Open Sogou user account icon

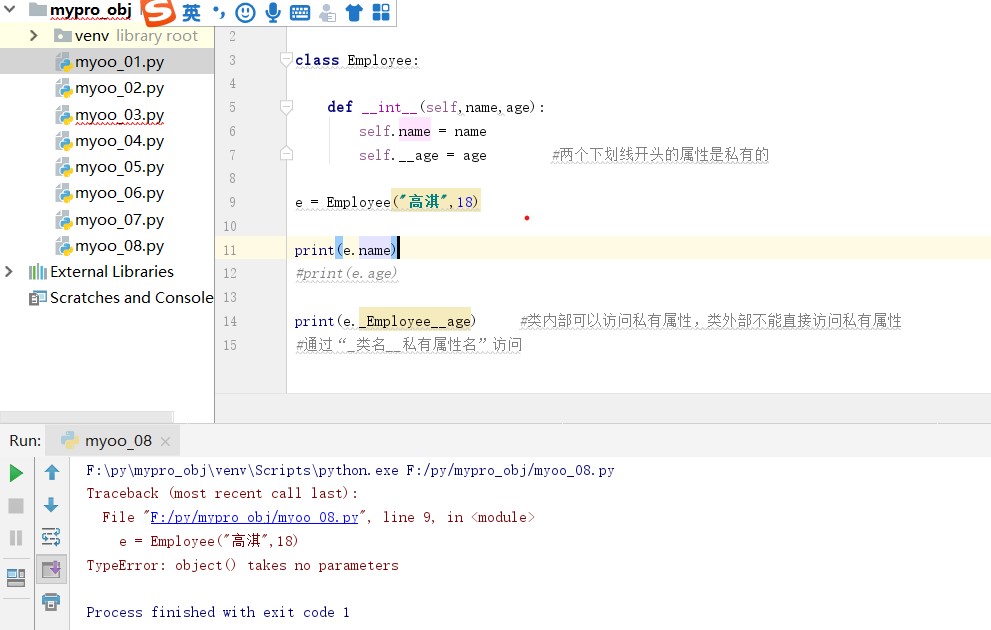(x=327, y=12)
